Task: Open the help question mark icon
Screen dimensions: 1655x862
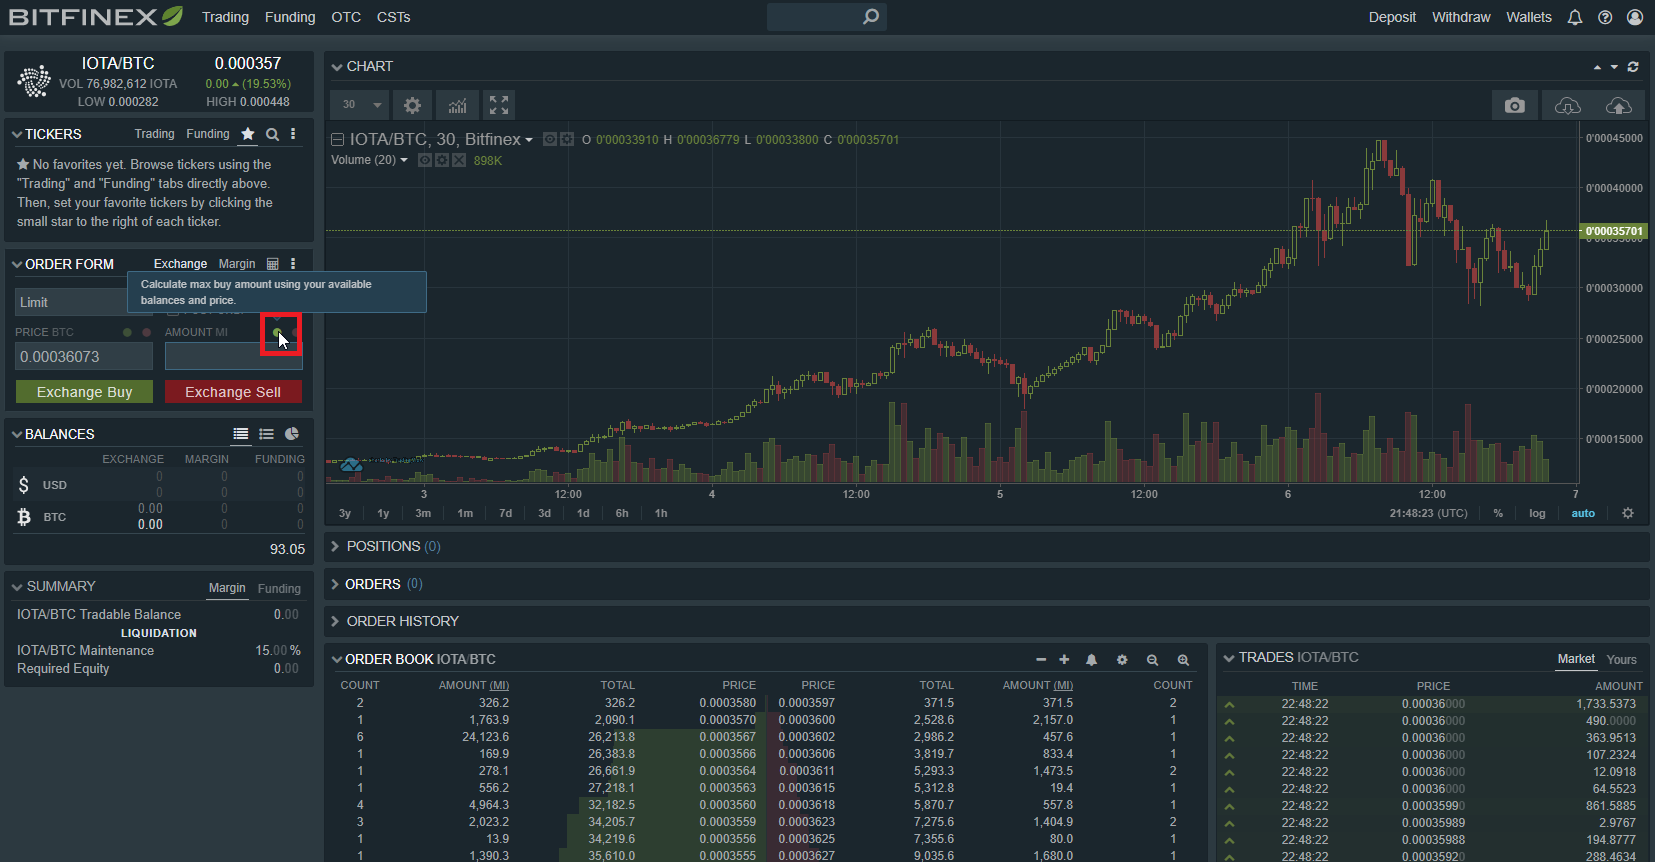Action: pos(1605,17)
